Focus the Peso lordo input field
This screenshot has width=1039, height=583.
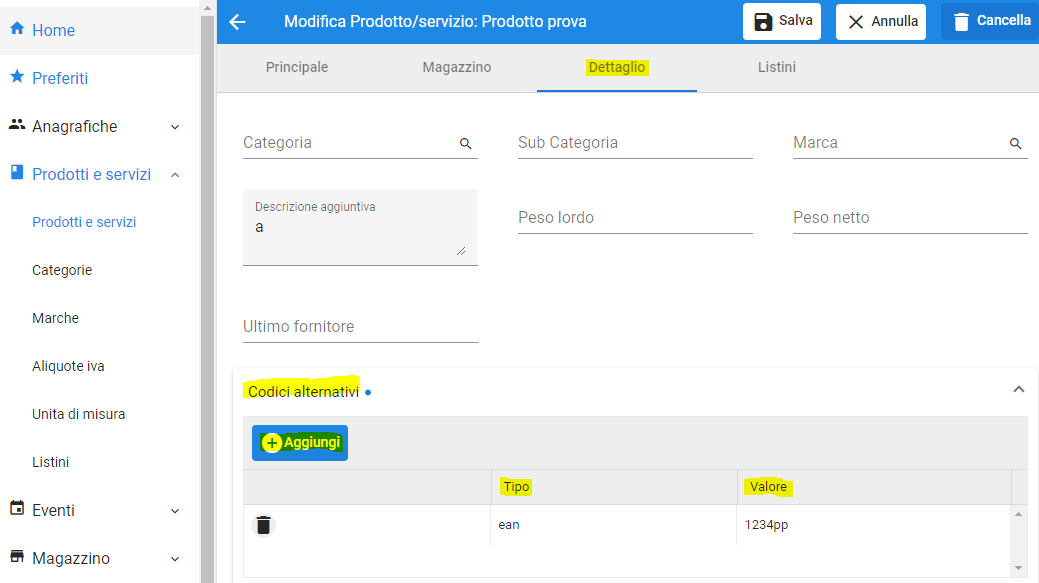pos(635,218)
